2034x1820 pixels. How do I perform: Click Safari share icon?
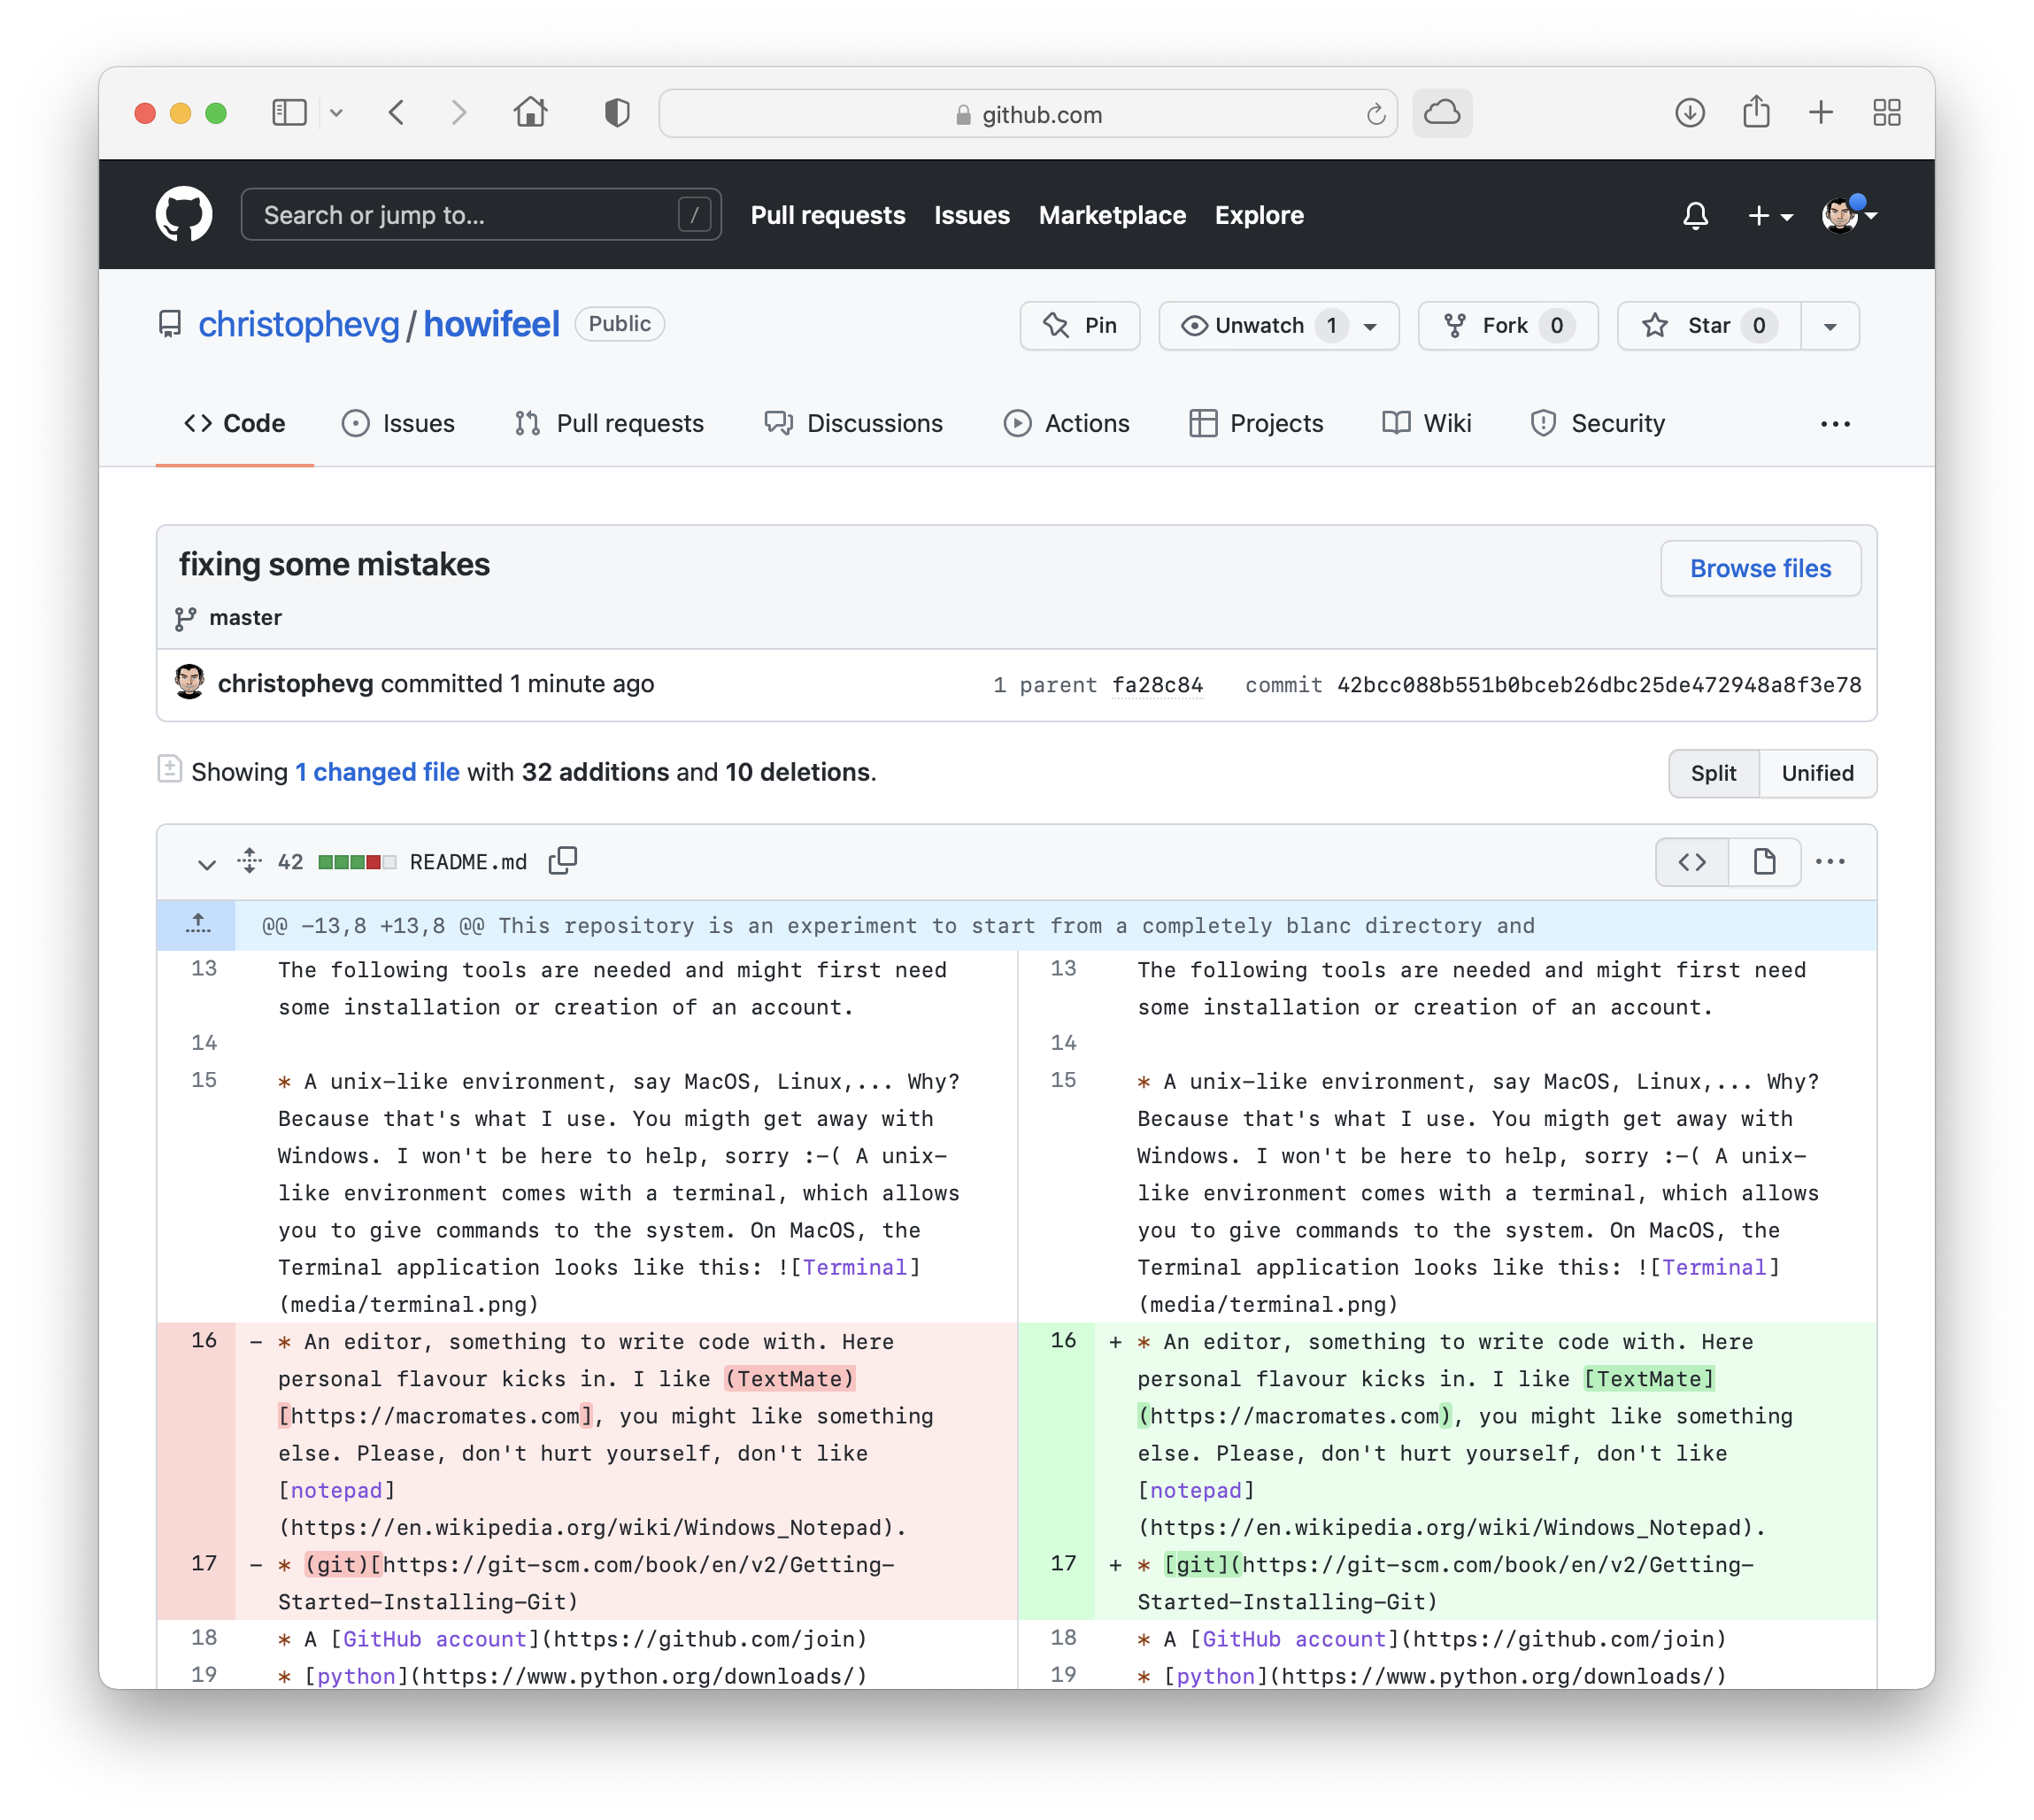coord(1756,113)
